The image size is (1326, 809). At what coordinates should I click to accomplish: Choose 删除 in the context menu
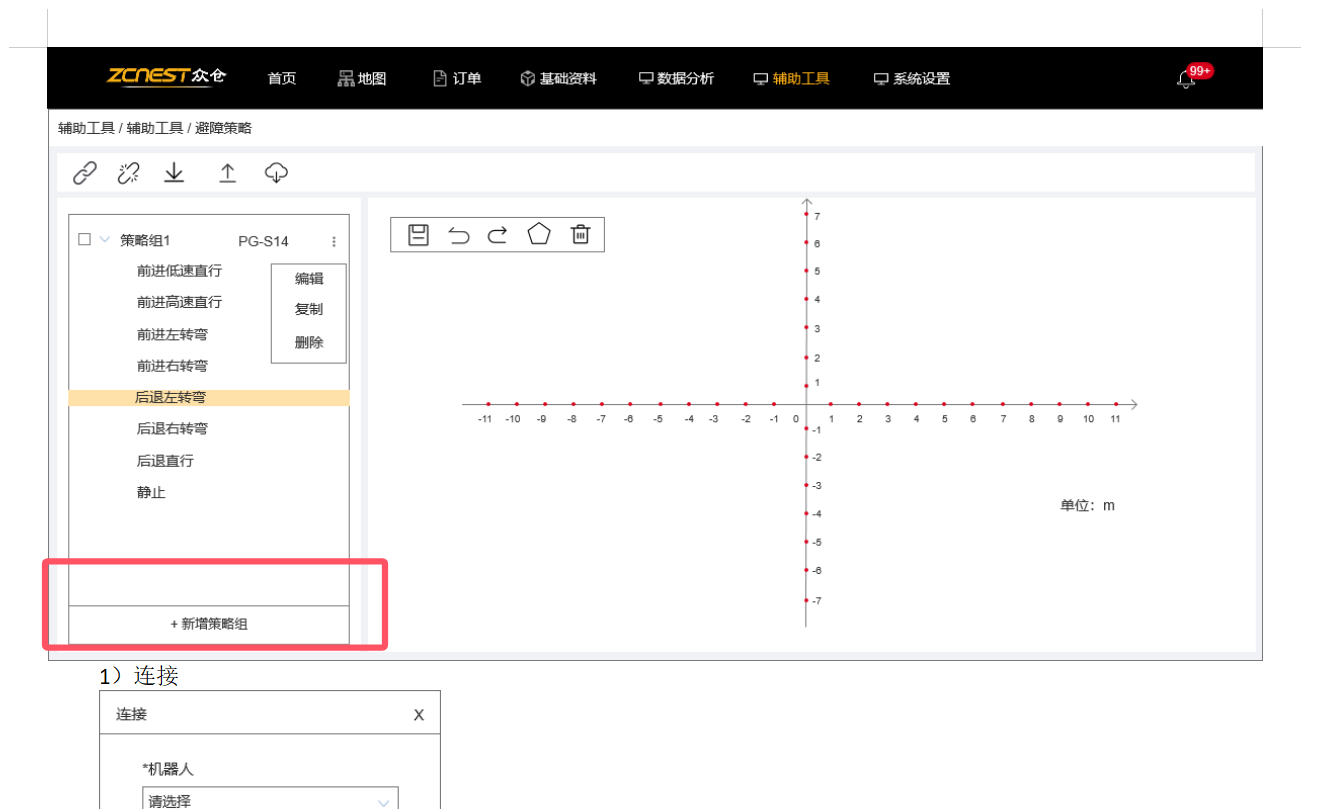[309, 342]
